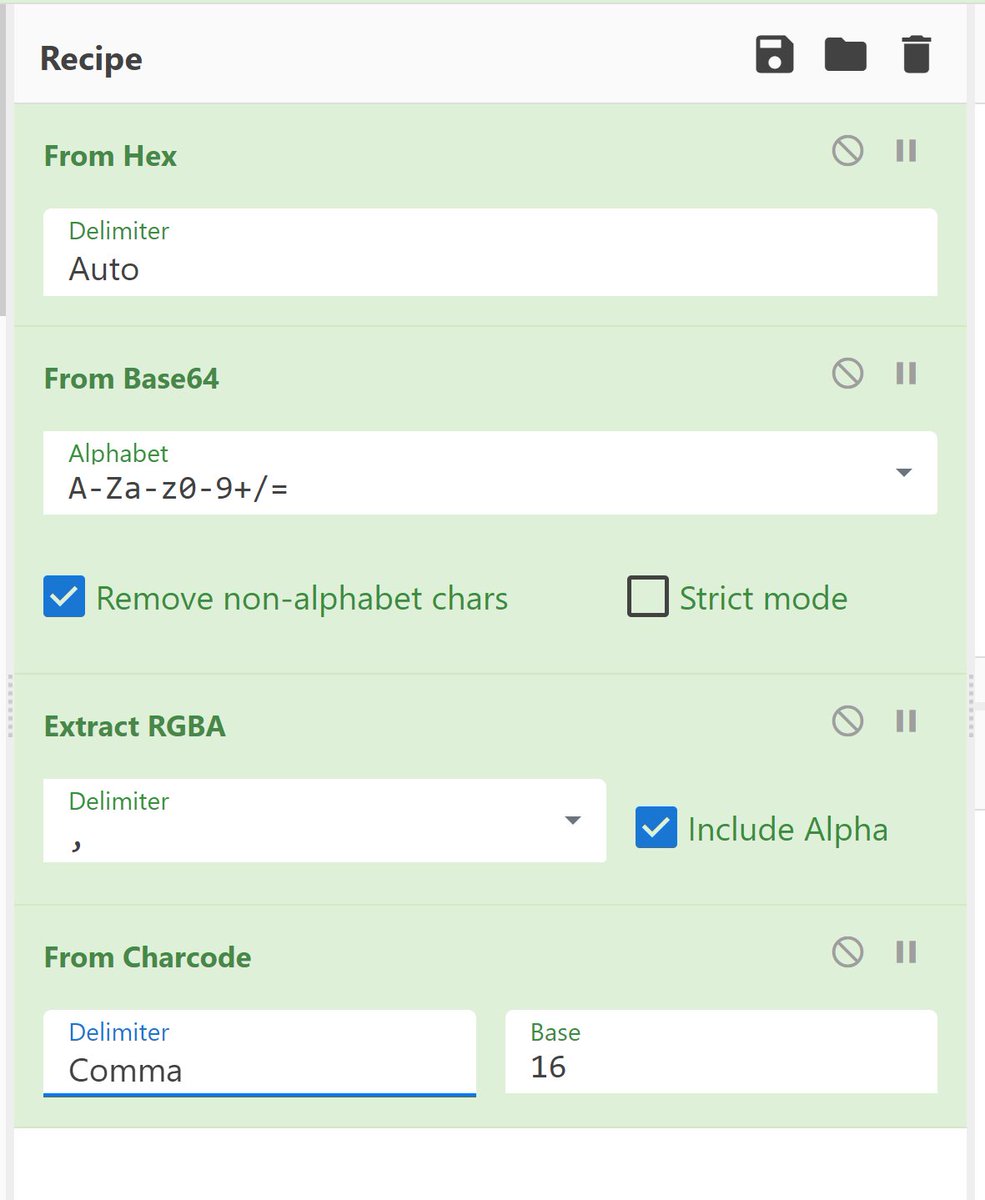Select the From Charcode operation title
Viewport: 985px width, 1200px height.
[147, 958]
